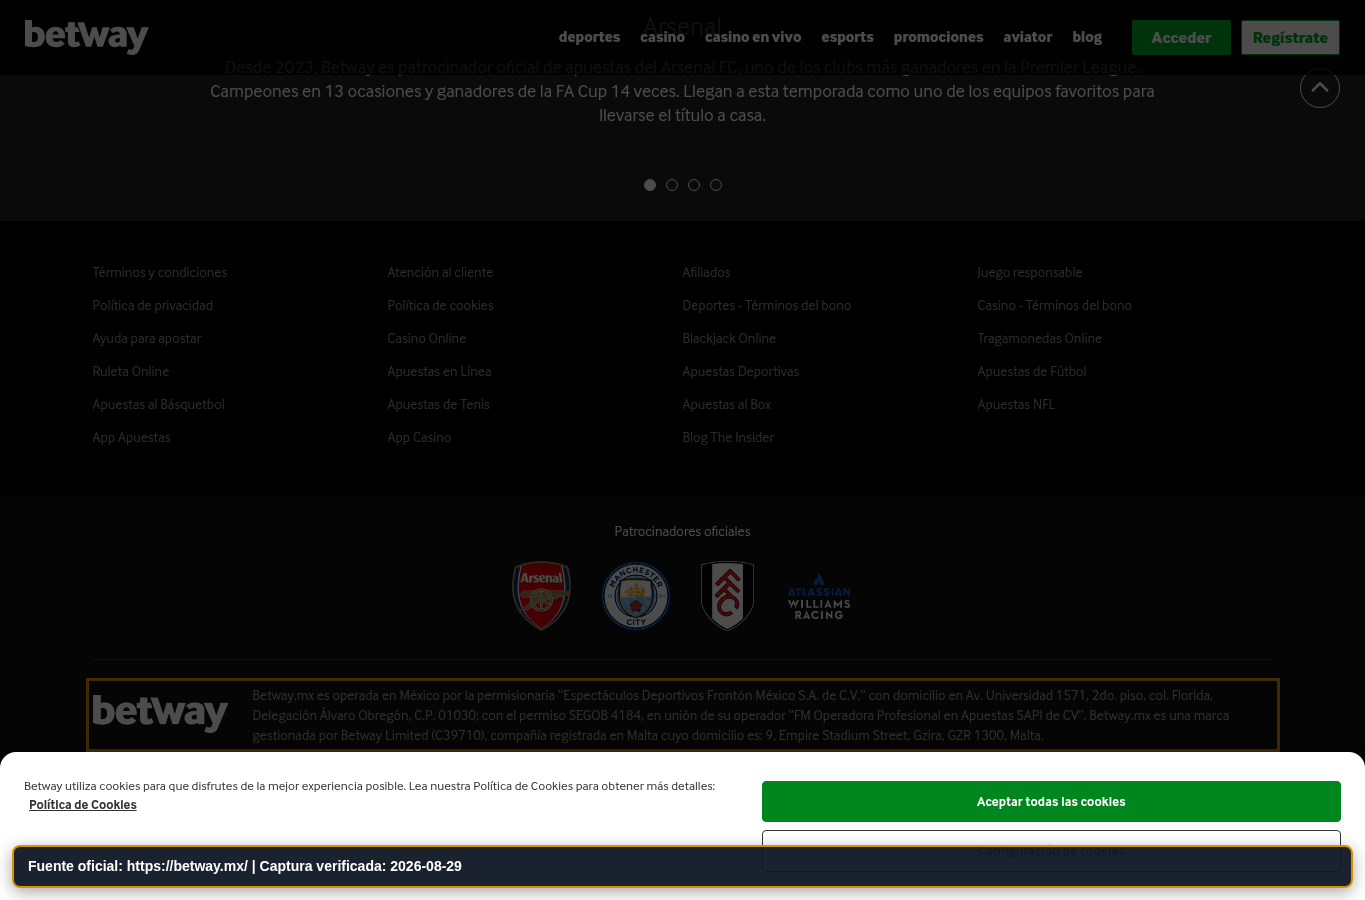The height and width of the screenshot is (900, 1365).
Task: Open the deportes menu
Action: 589,37
